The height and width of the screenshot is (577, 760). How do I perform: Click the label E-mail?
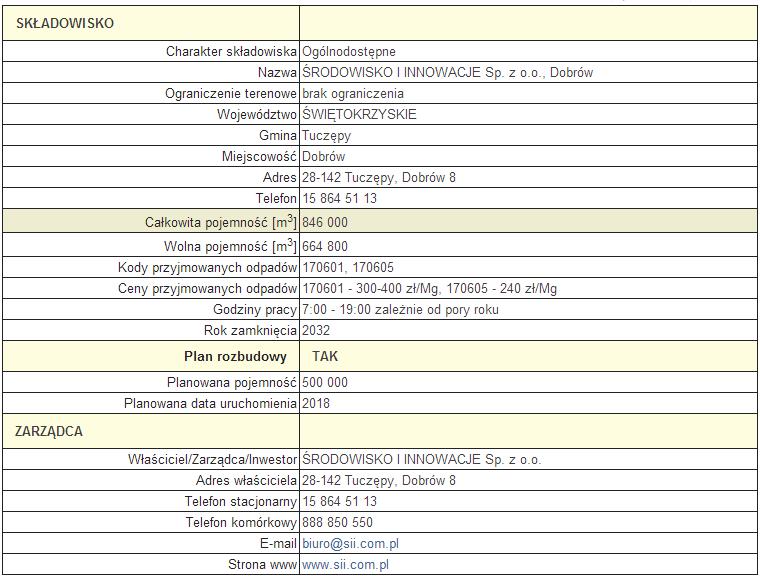[278, 544]
